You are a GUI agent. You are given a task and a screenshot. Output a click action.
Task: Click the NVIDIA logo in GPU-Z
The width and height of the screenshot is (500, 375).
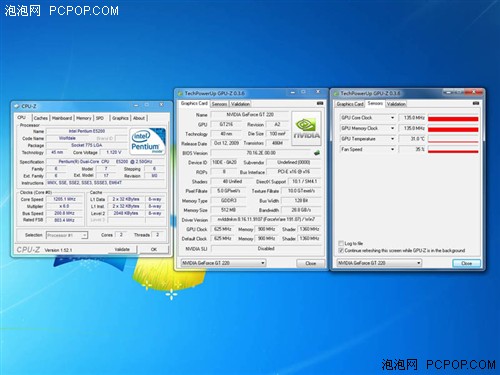pyautogui.click(x=306, y=128)
